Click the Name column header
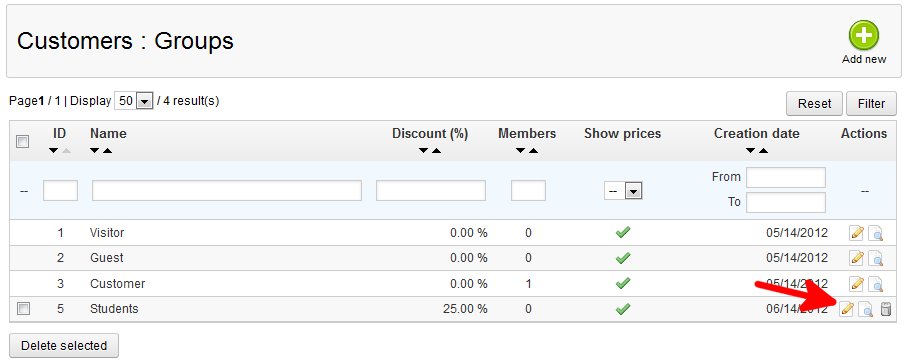909x364 pixels. (x=108, y=134)
